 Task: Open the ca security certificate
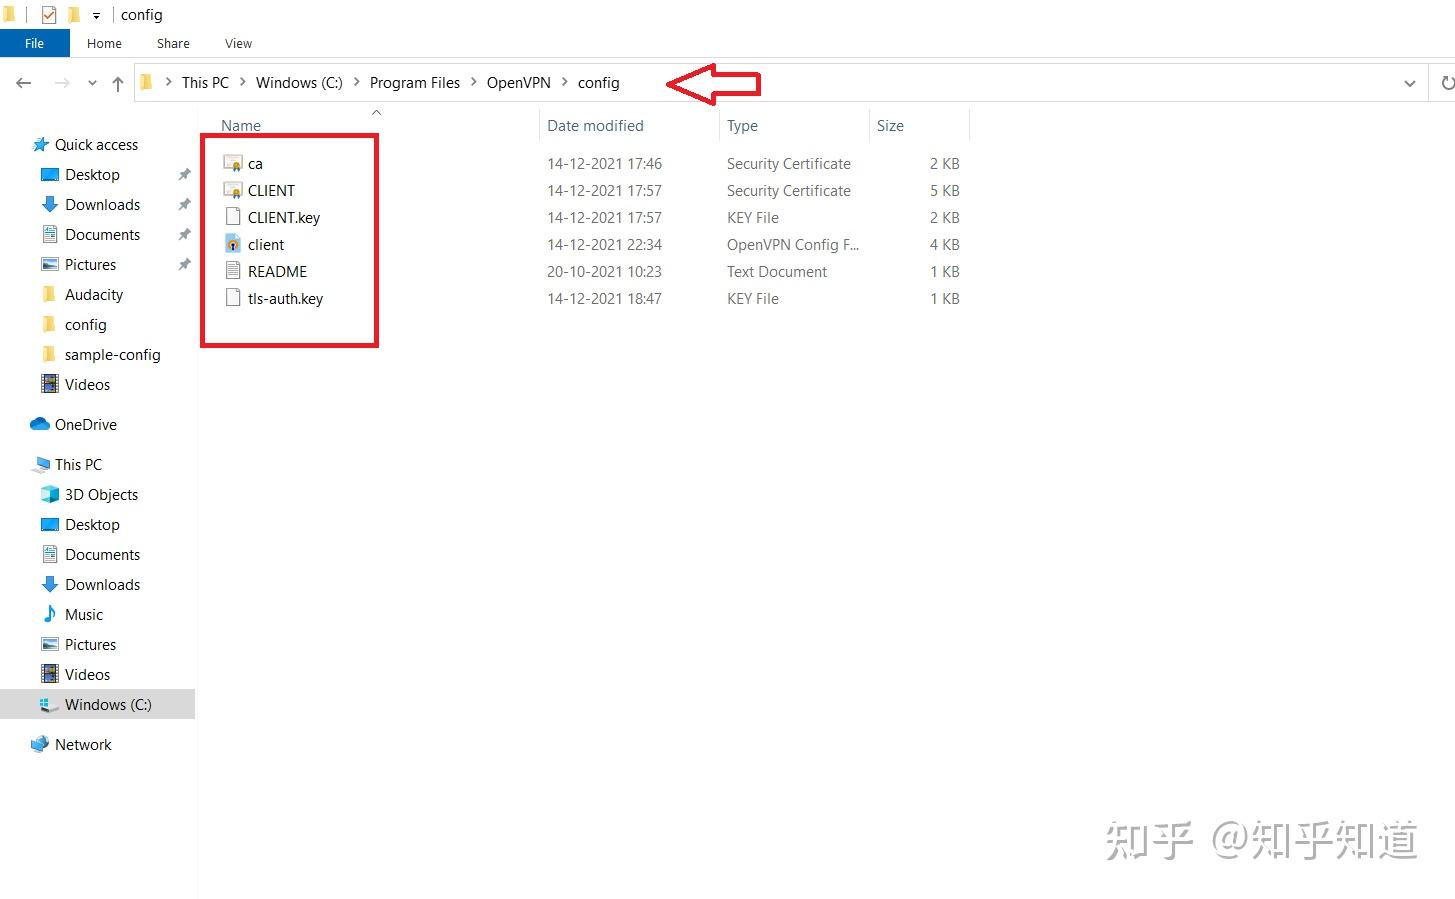pyautogui.click(x=256, y=163)
